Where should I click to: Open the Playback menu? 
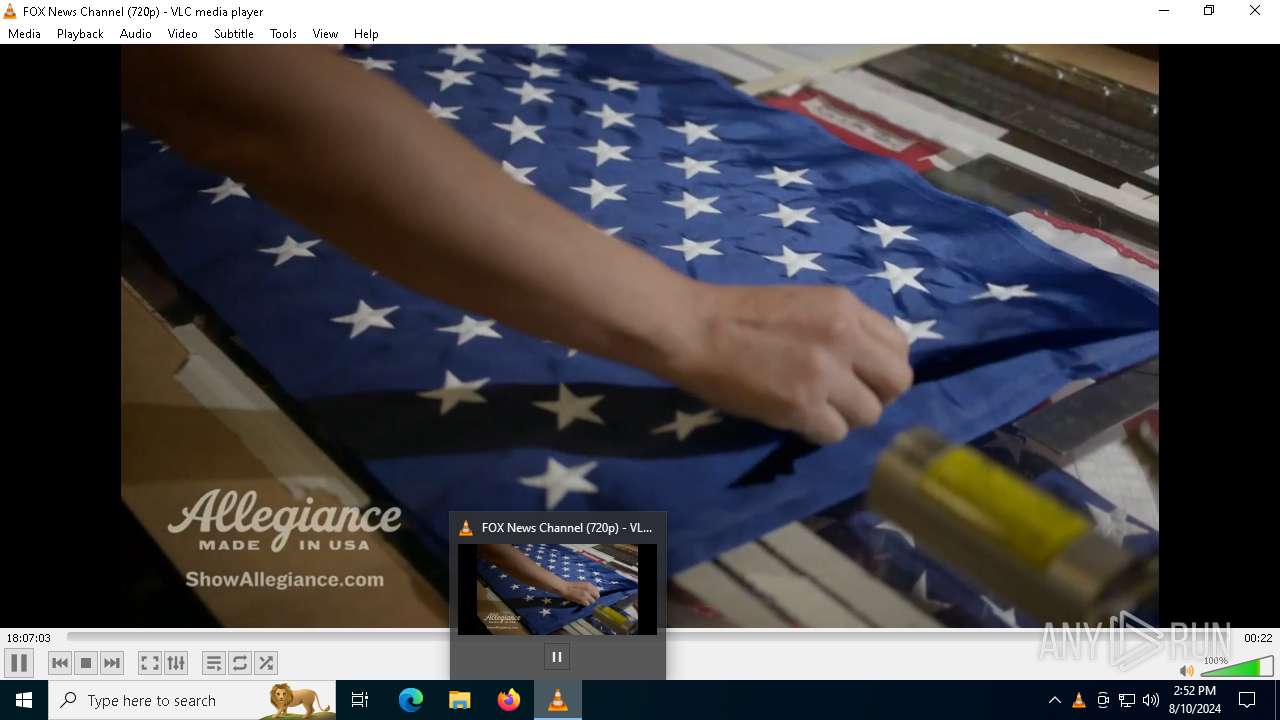coord(80,34)
